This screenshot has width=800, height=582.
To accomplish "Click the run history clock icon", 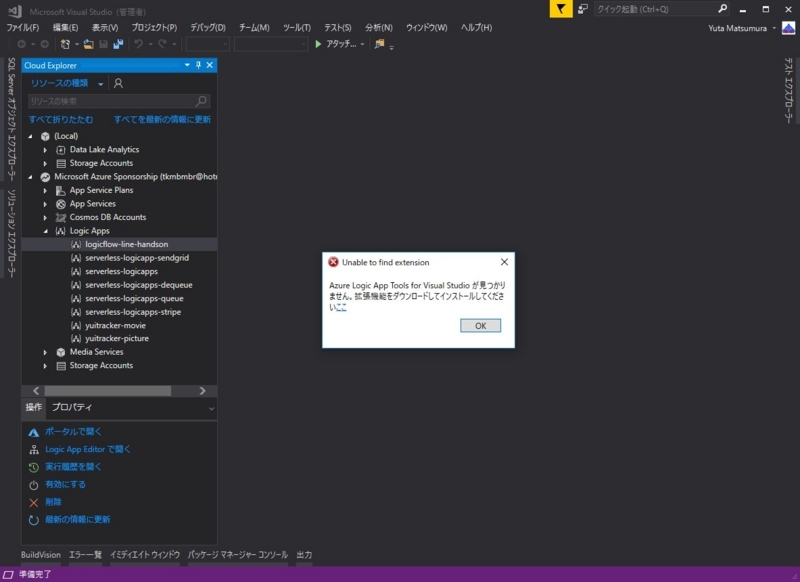I will click(34, 467).
